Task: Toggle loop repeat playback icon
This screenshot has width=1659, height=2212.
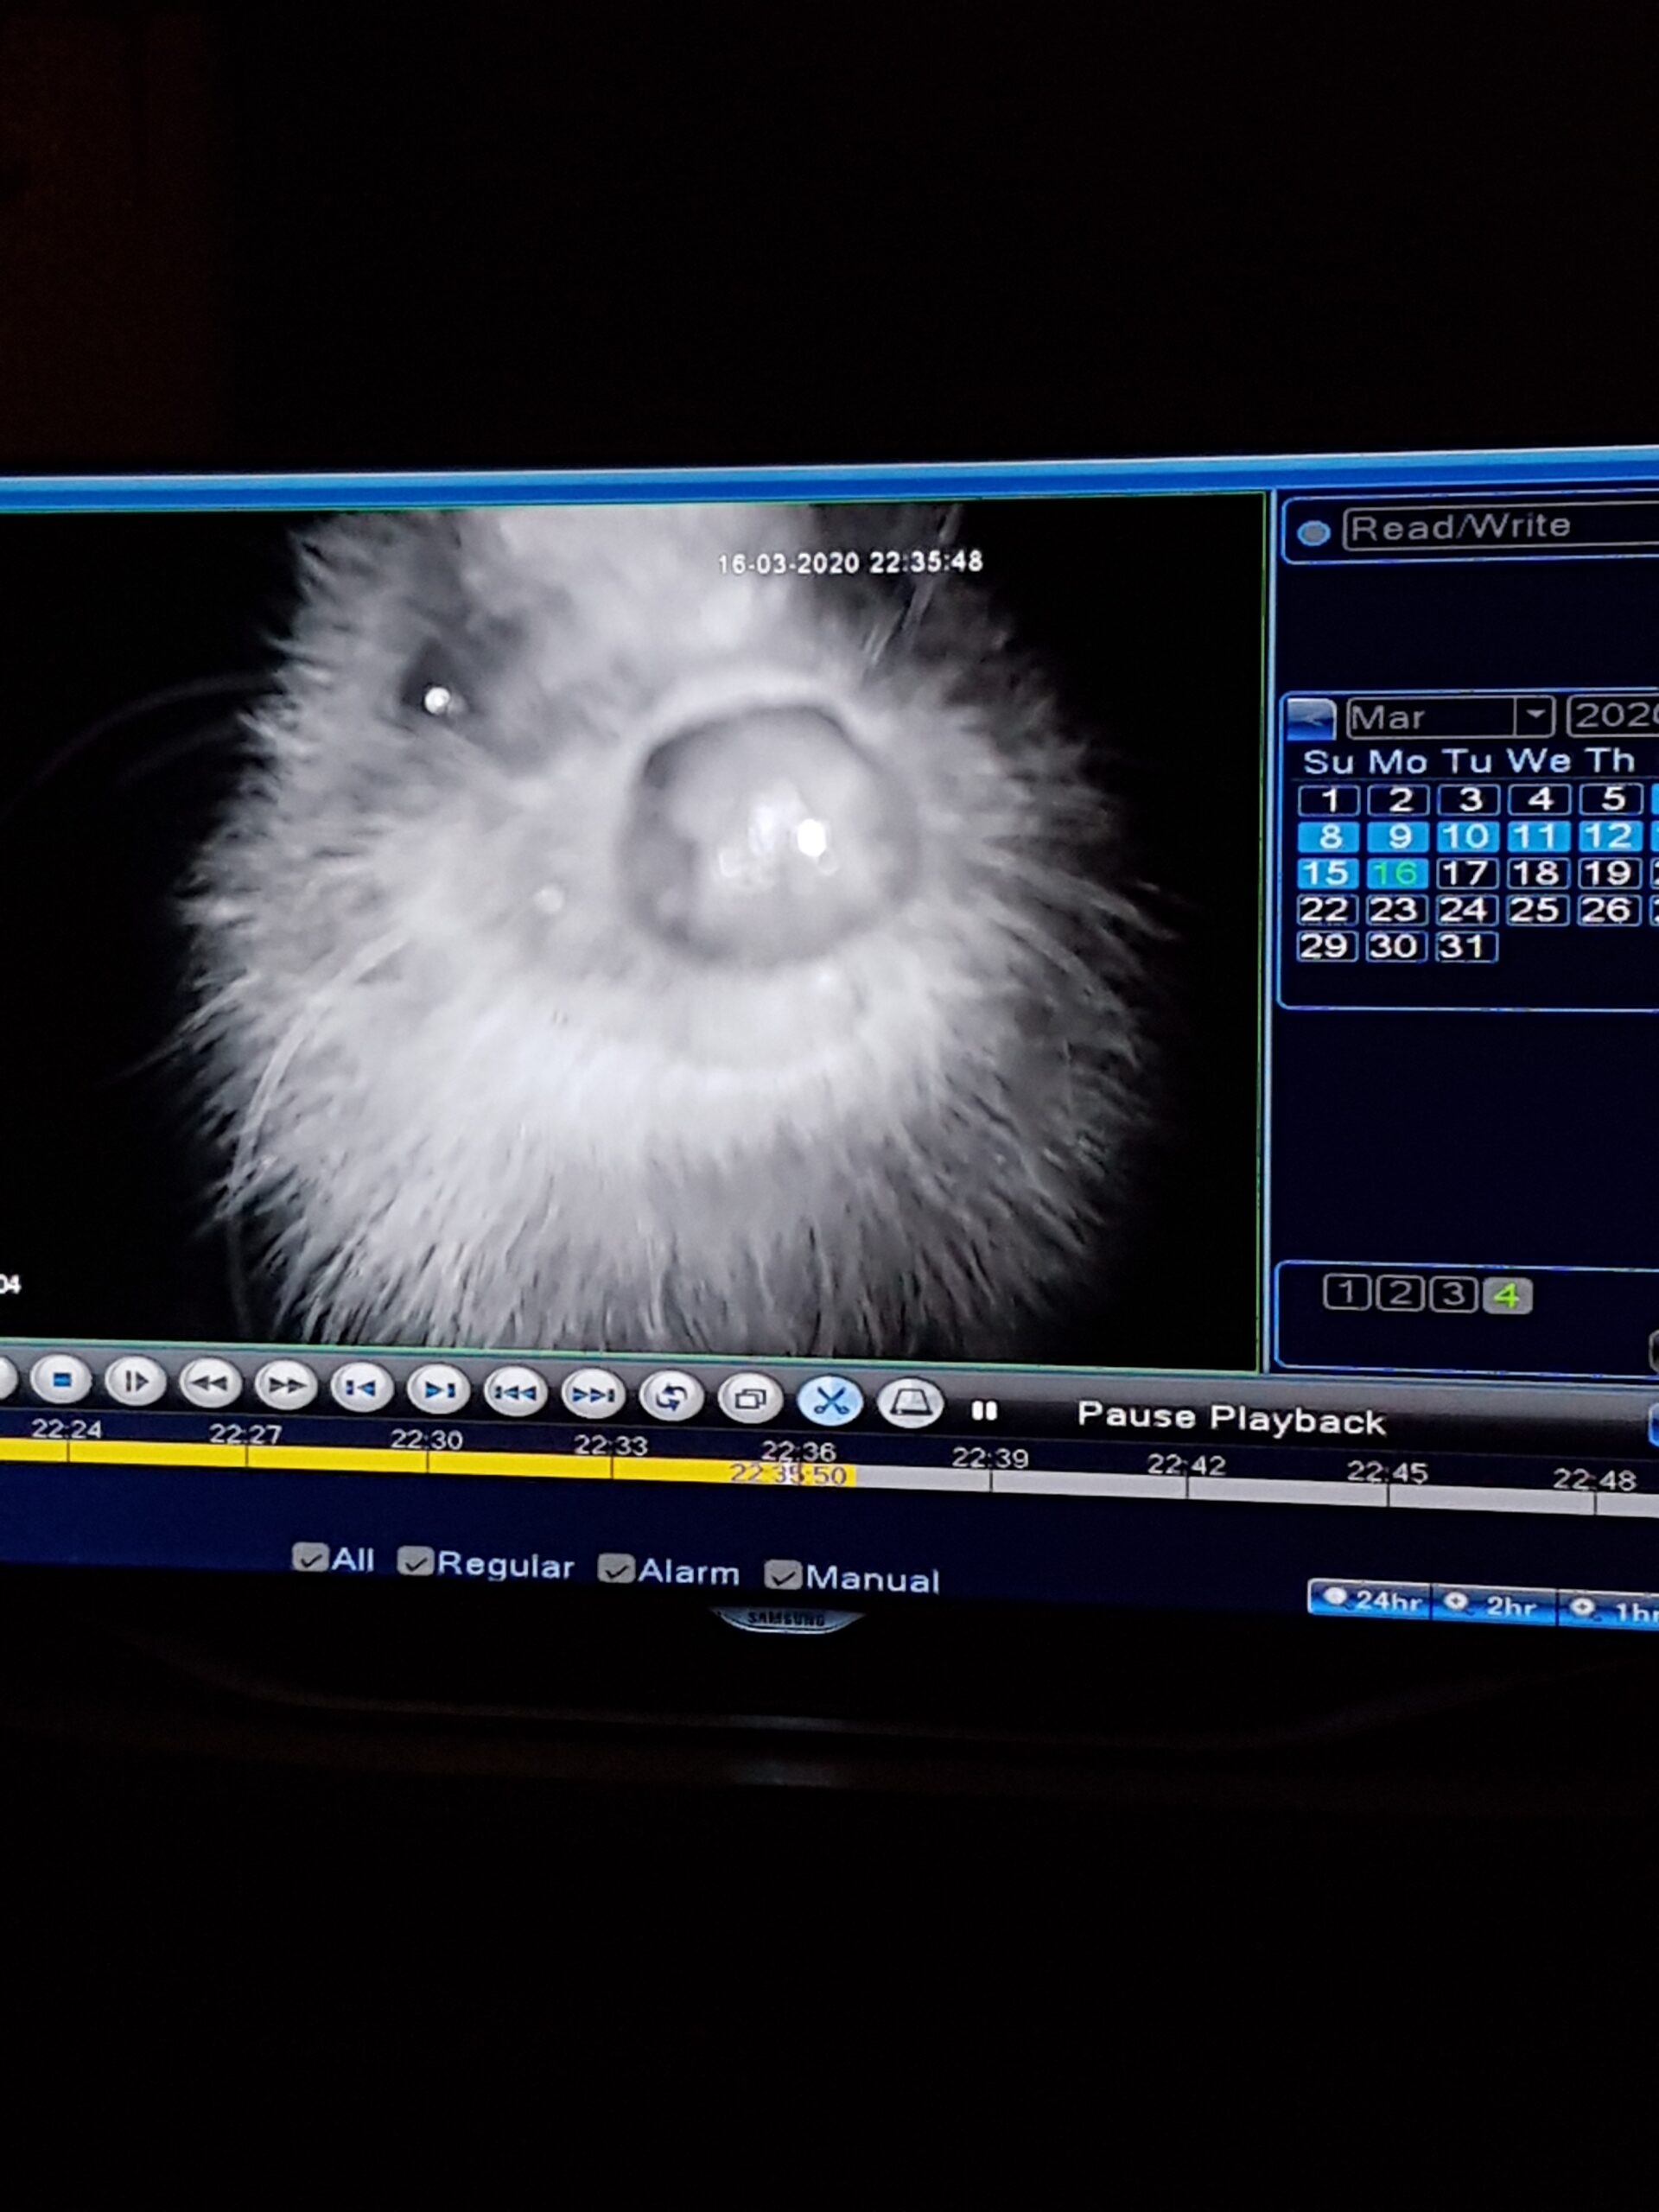Action: pos(671,1397)
